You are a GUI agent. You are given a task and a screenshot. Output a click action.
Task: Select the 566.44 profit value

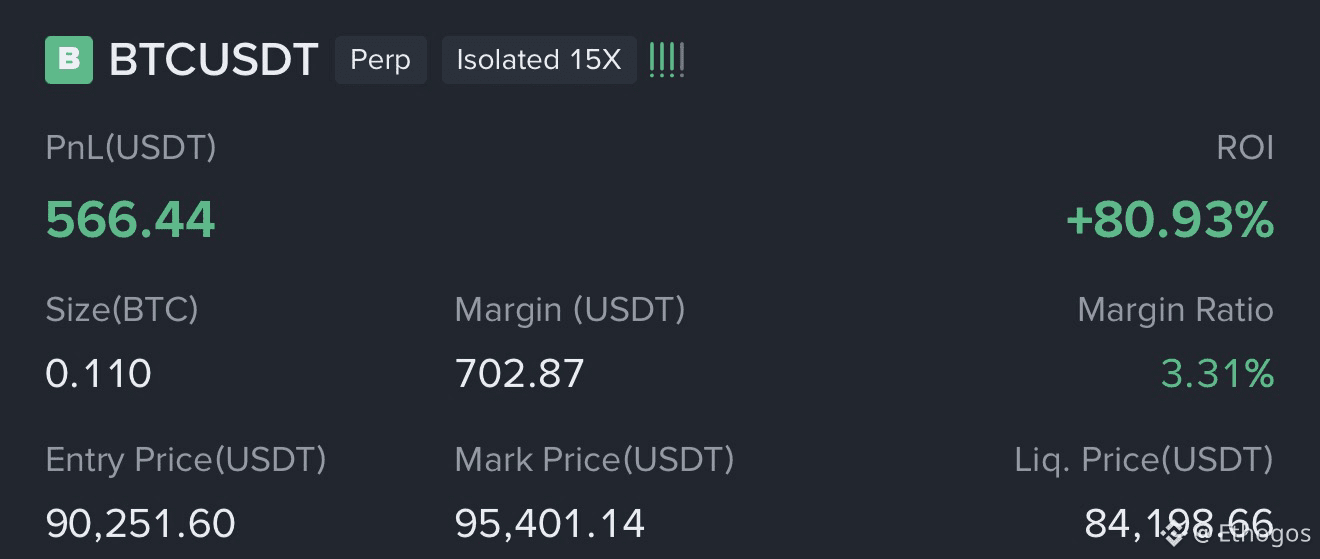click(130, 219)
